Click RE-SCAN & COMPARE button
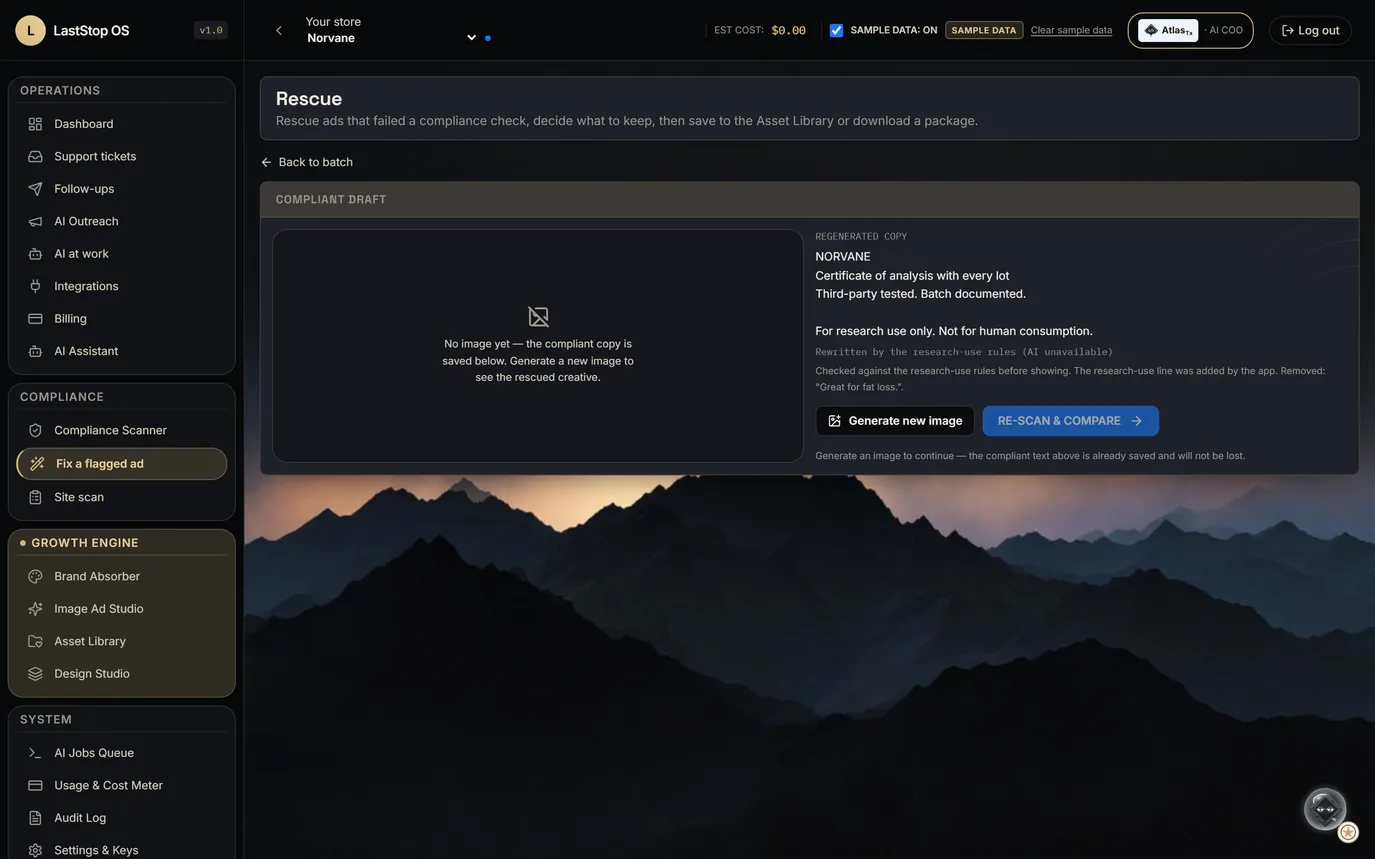The height and width of the screenshot is (859, 1375). [x=1071, y=421]
